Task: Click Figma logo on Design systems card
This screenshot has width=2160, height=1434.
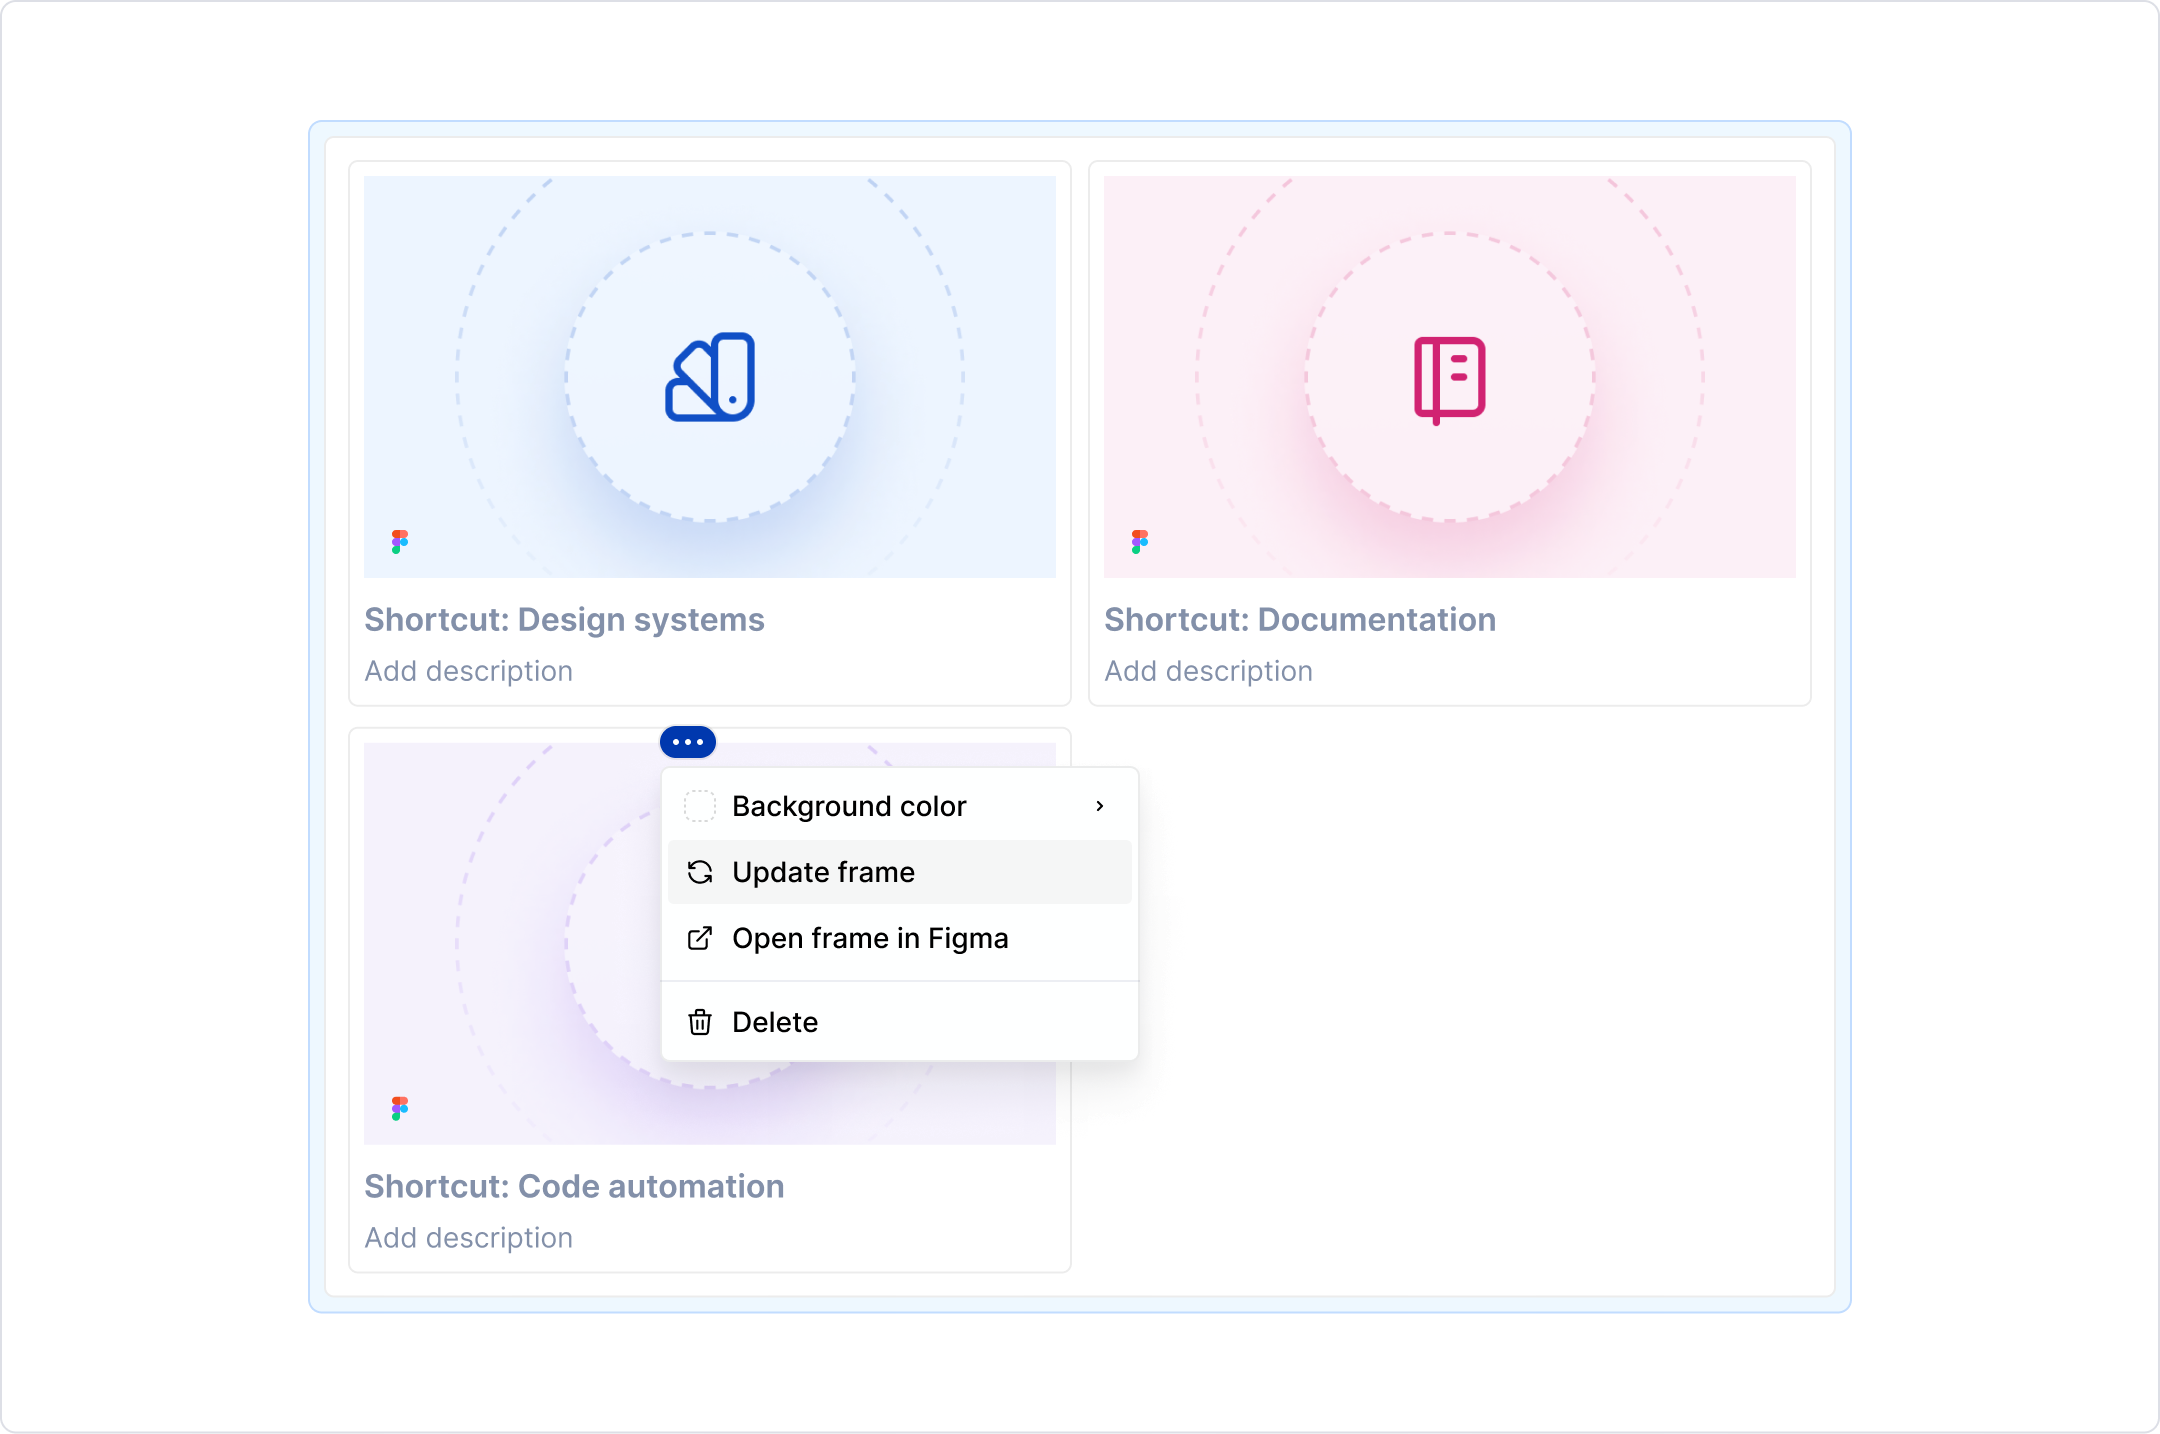Action: pos(400,542)
